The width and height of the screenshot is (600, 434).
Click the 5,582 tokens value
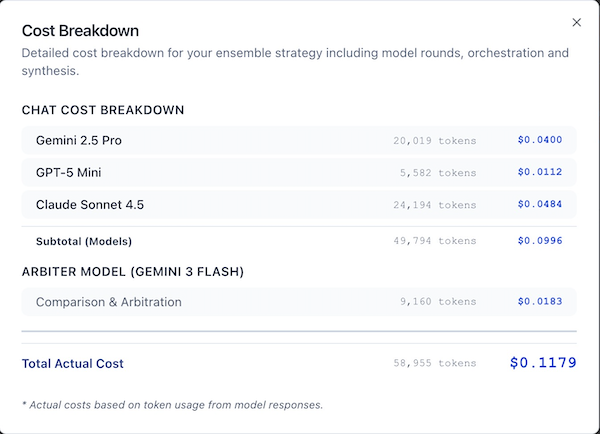click(438, 173)
